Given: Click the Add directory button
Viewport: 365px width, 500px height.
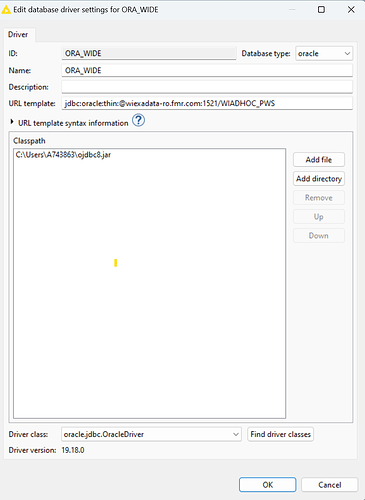Looking at the screenshot, I should tap(319, 179).
